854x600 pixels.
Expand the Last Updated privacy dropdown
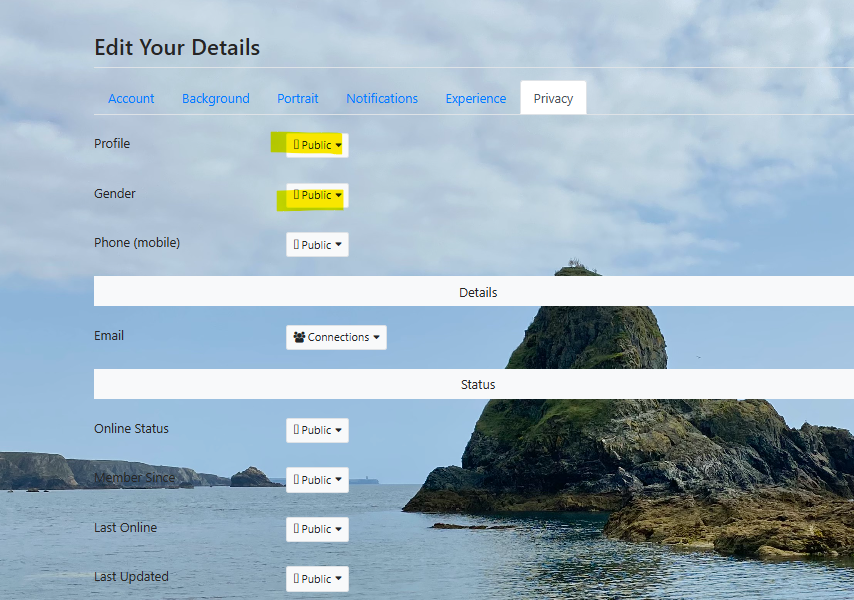click(317, 579)
